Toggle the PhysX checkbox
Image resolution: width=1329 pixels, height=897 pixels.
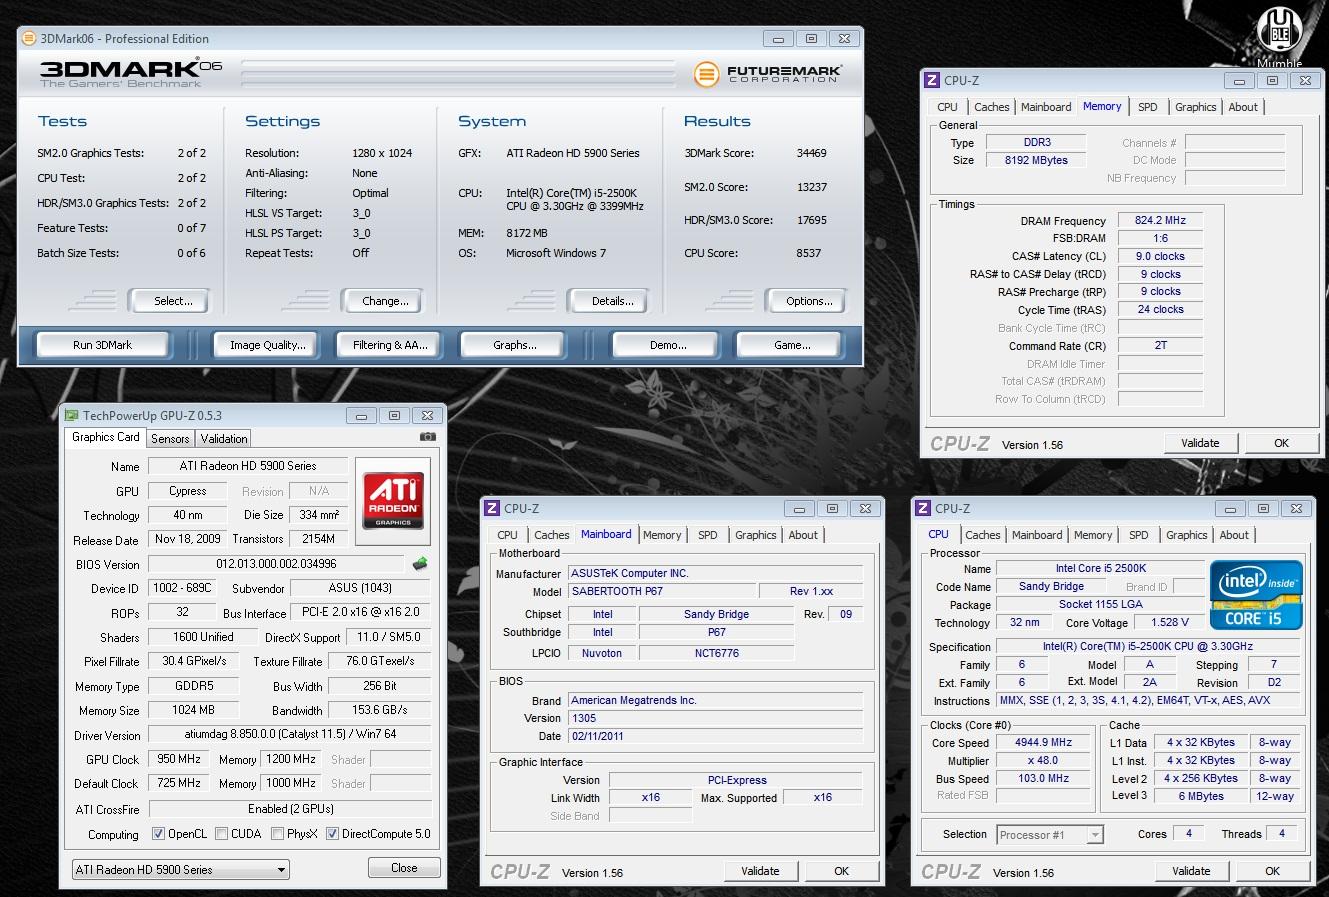pyautogui.click(x=277, y=834)
